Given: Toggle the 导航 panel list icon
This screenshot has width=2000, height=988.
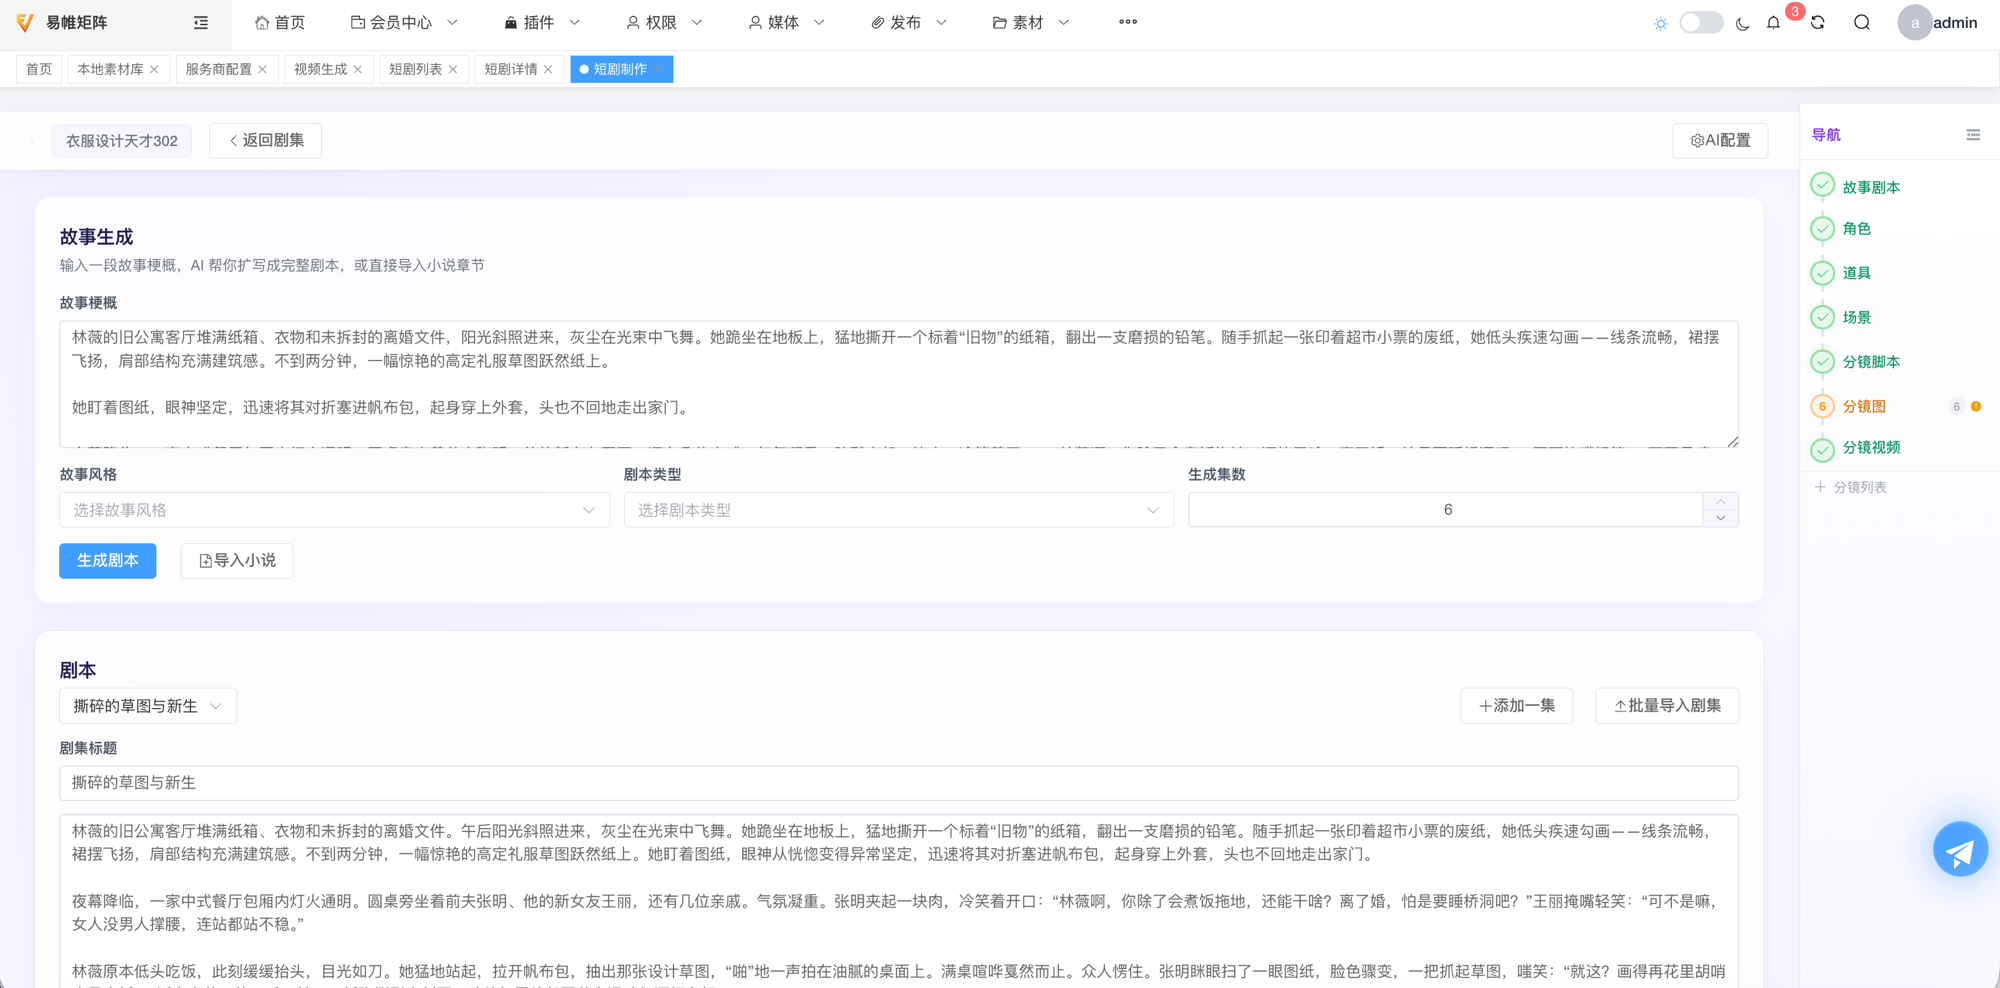Looking at the screenshot, I should (1973, 135).
